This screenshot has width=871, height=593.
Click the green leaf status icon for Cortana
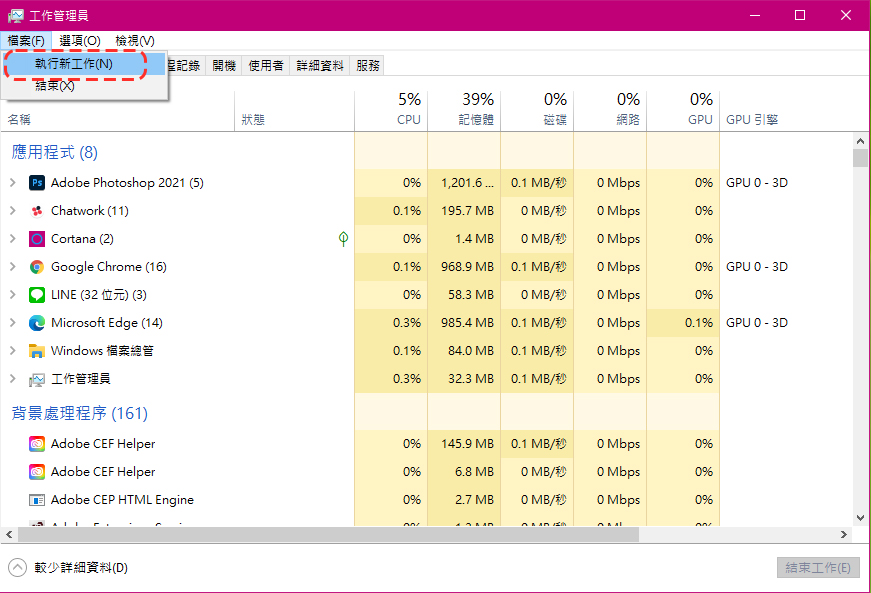coord(343,239)
